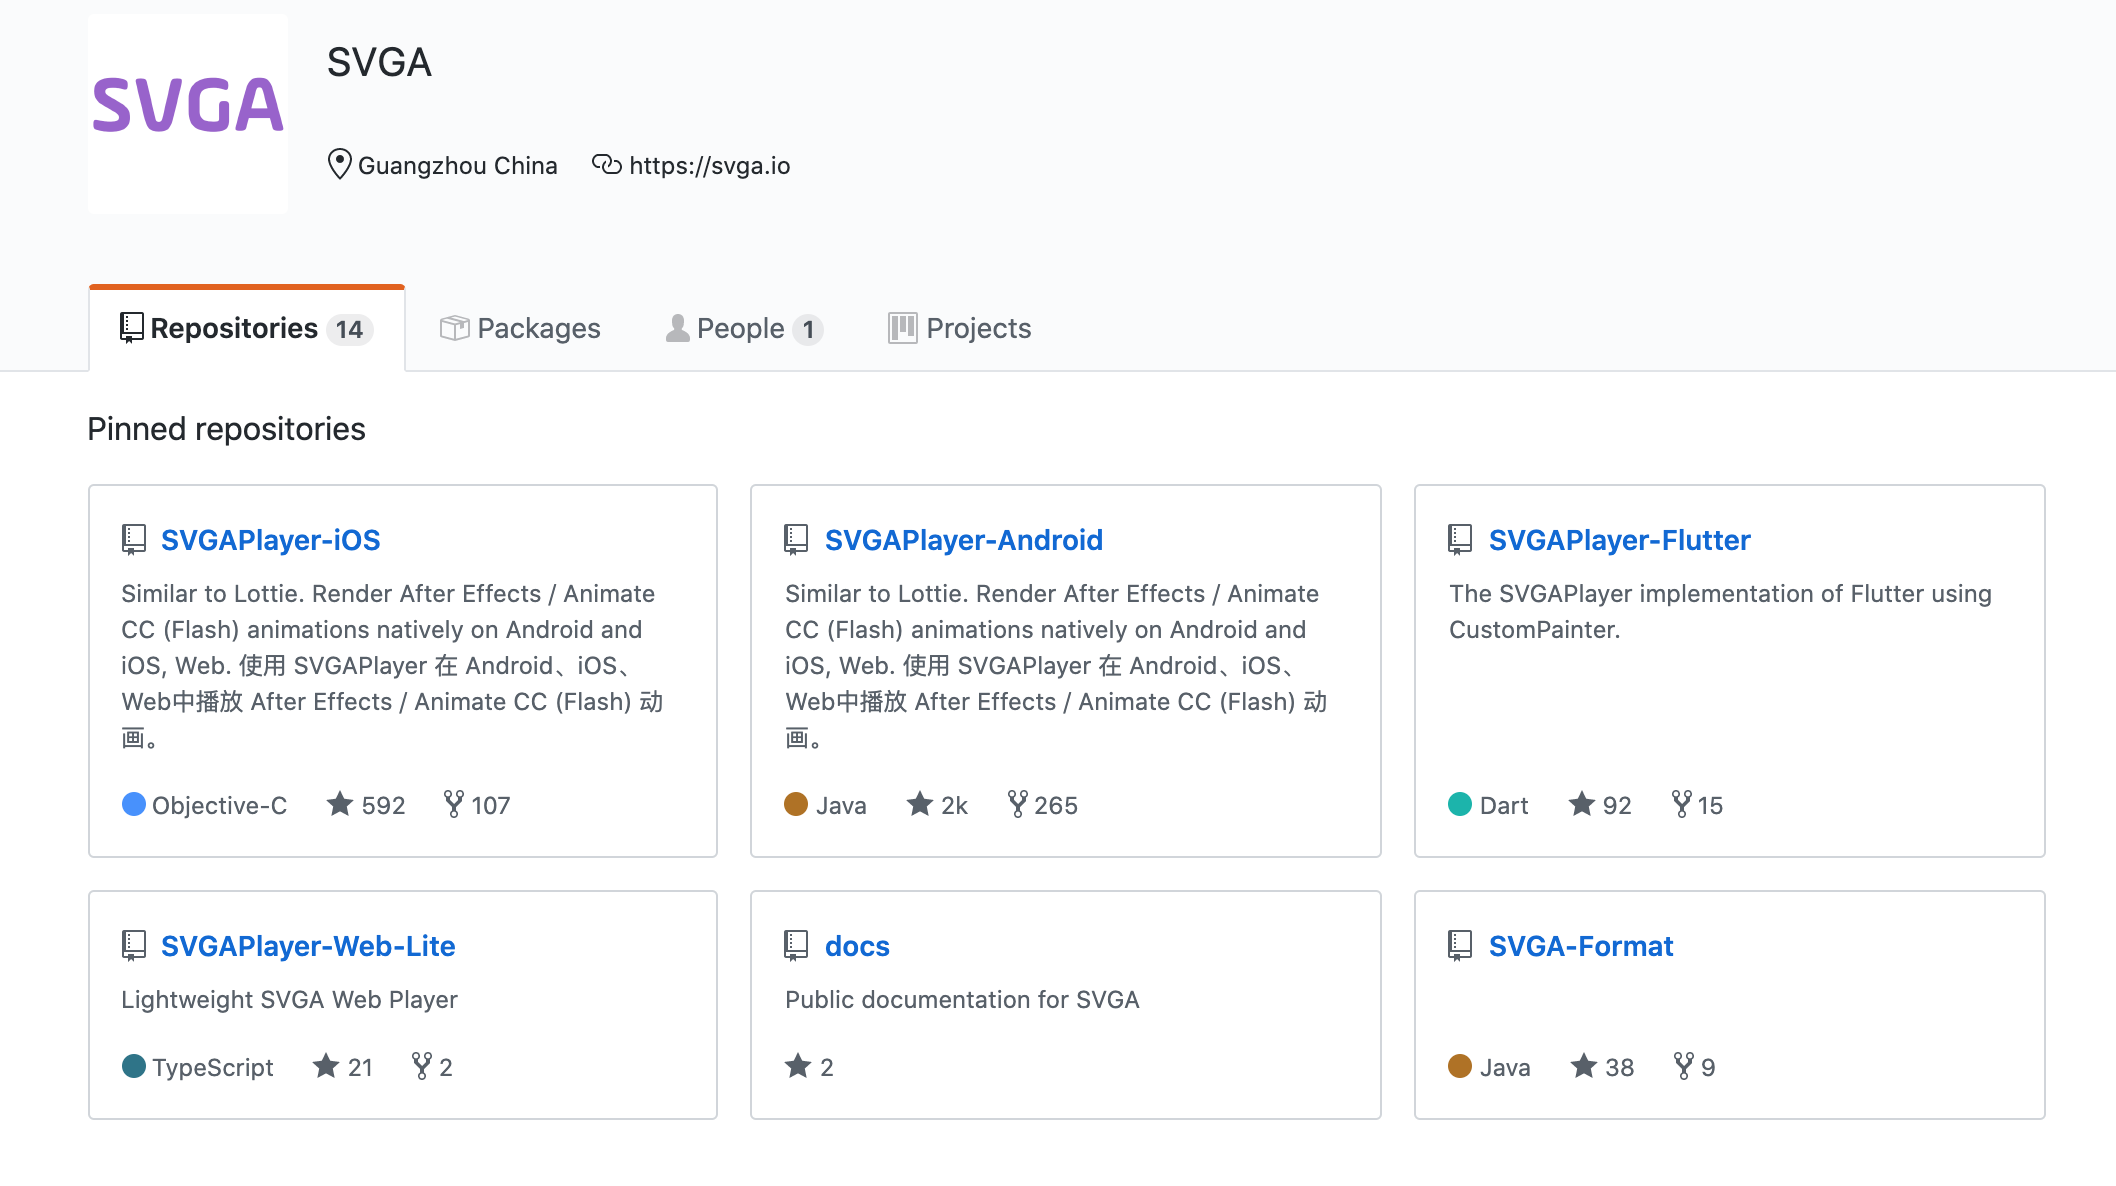Open the Projects tab
The width and height of the screenshot is (2116, 1186).
click(x=959, y=328)
